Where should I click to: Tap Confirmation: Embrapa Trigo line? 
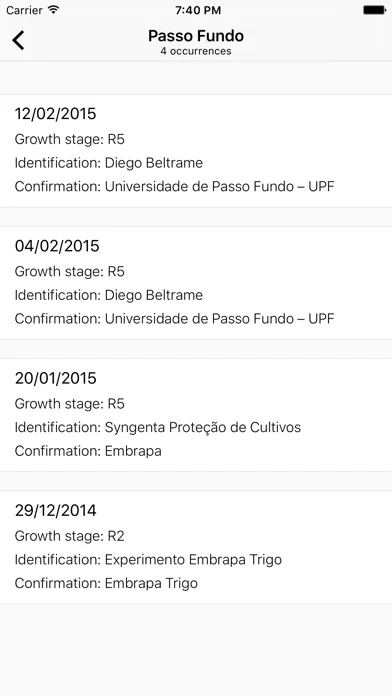point(106,583)
